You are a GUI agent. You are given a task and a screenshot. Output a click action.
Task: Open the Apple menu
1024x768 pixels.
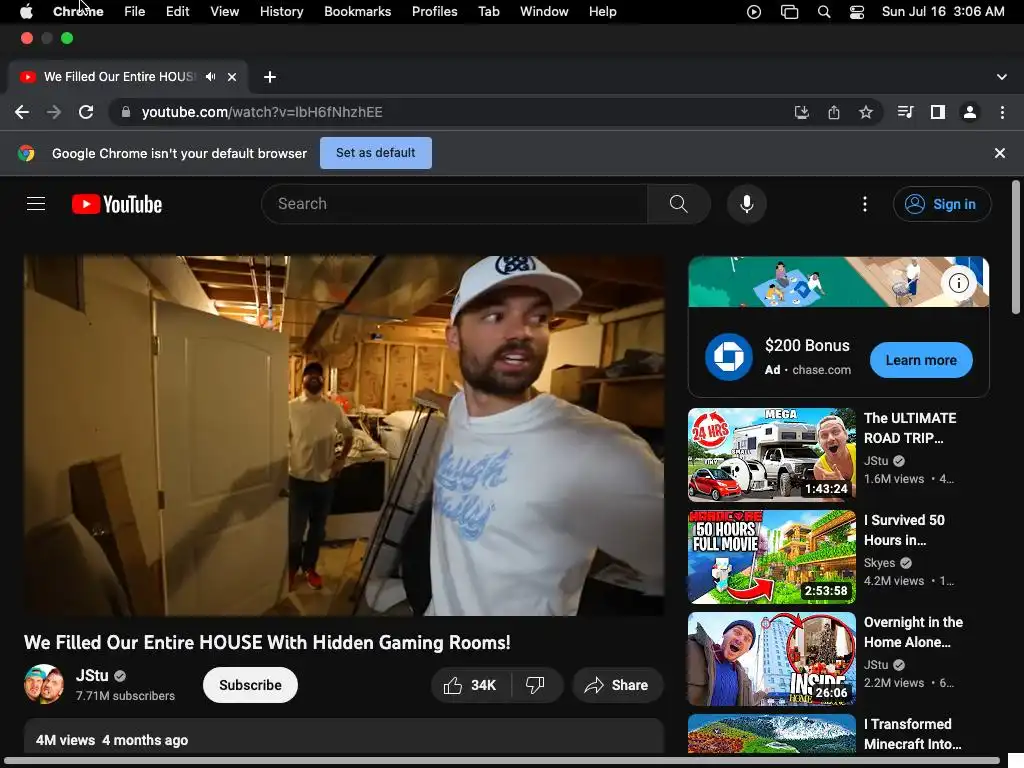pos(26,12)
